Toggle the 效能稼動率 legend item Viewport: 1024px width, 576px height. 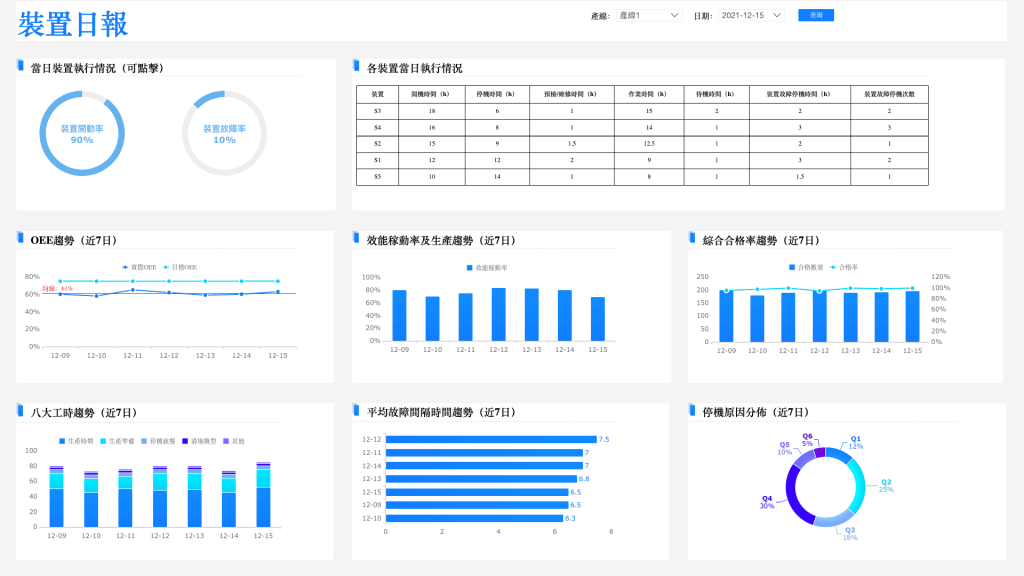tap(487, 268)
